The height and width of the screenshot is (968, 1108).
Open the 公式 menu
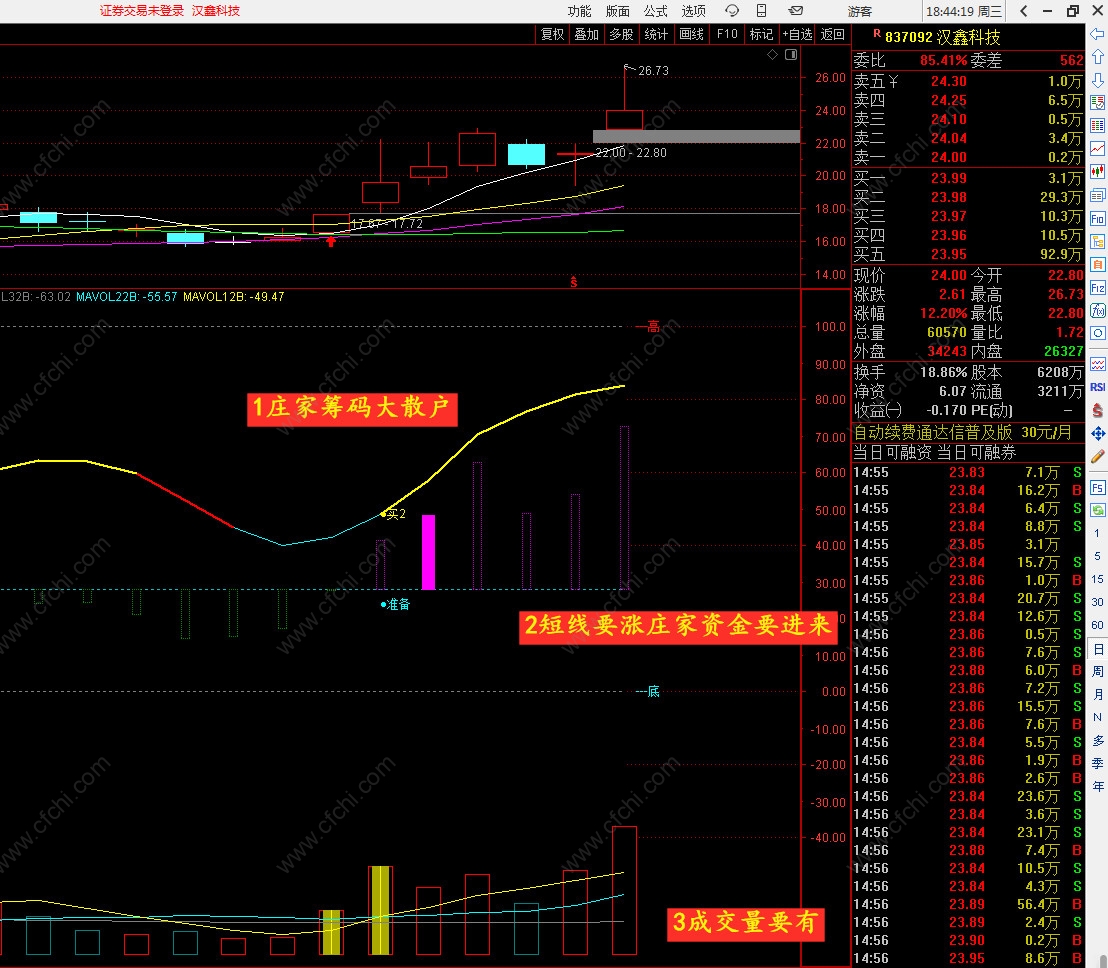655,11
